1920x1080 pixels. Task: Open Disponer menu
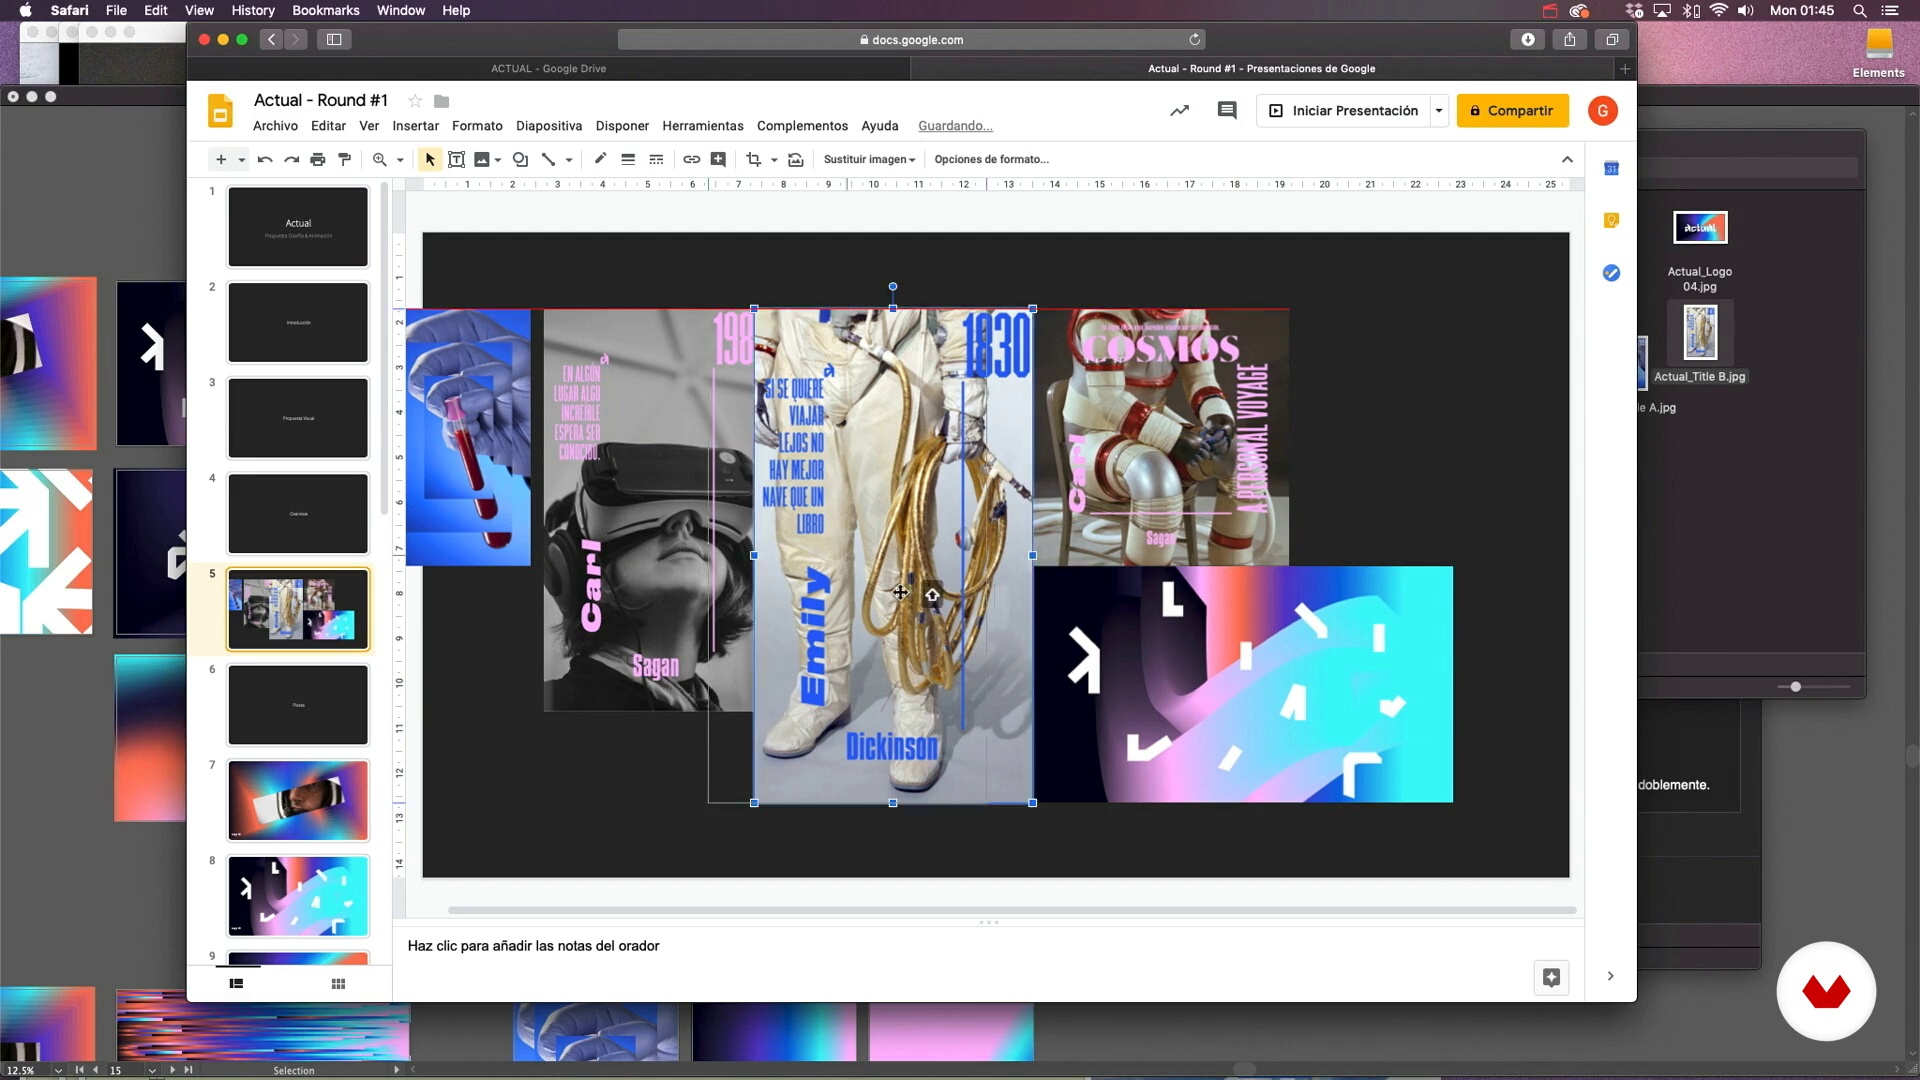[x=622, y=126]
